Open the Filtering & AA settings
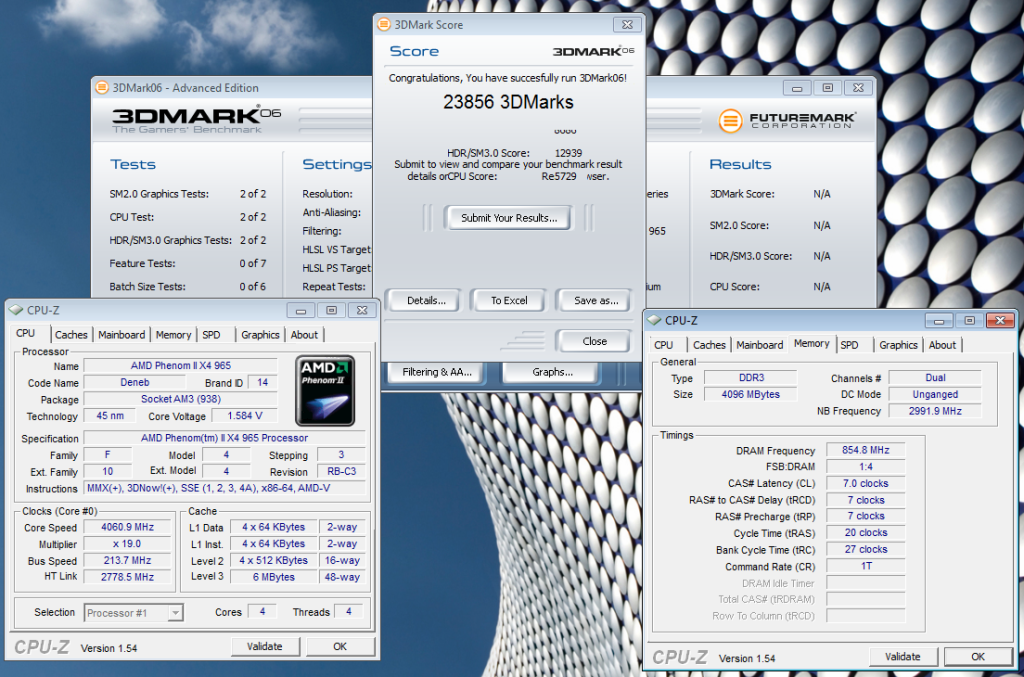This screenshot has height=677, width=1024. [x=434, y=371]
